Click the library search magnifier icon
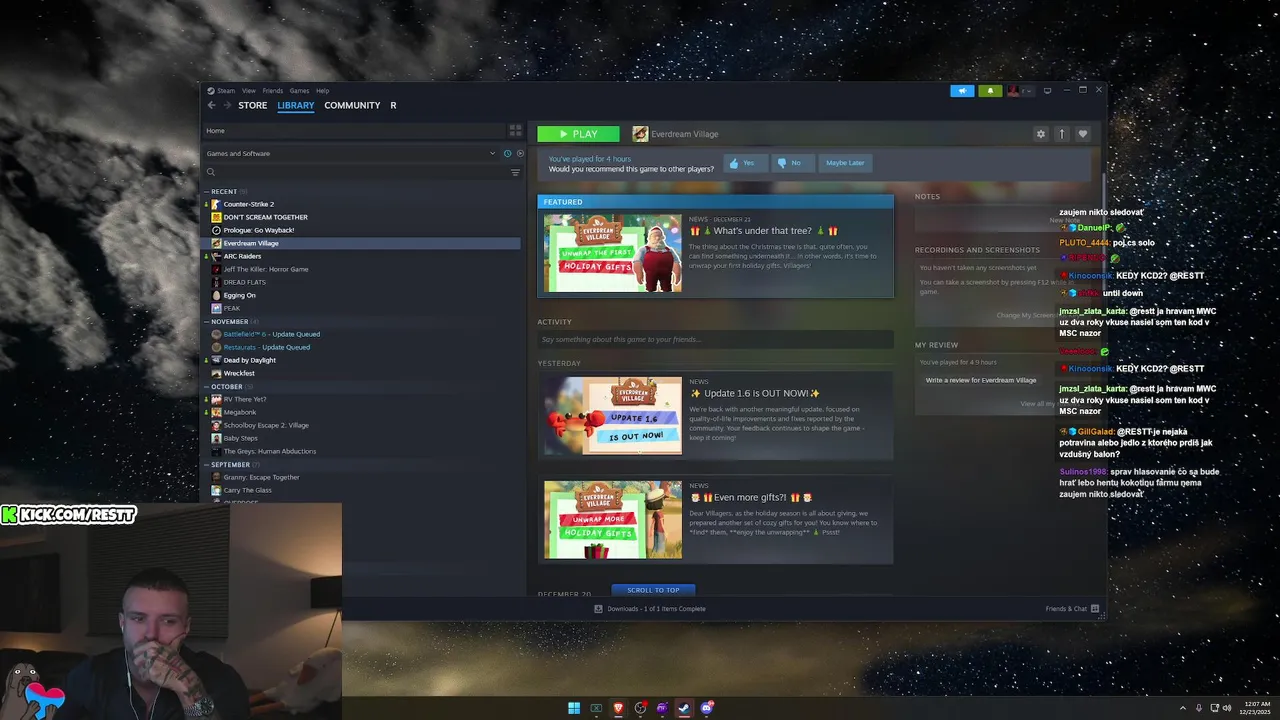Image resolution: width=1280 pixels, height=720 pixels. click(211, 172)
